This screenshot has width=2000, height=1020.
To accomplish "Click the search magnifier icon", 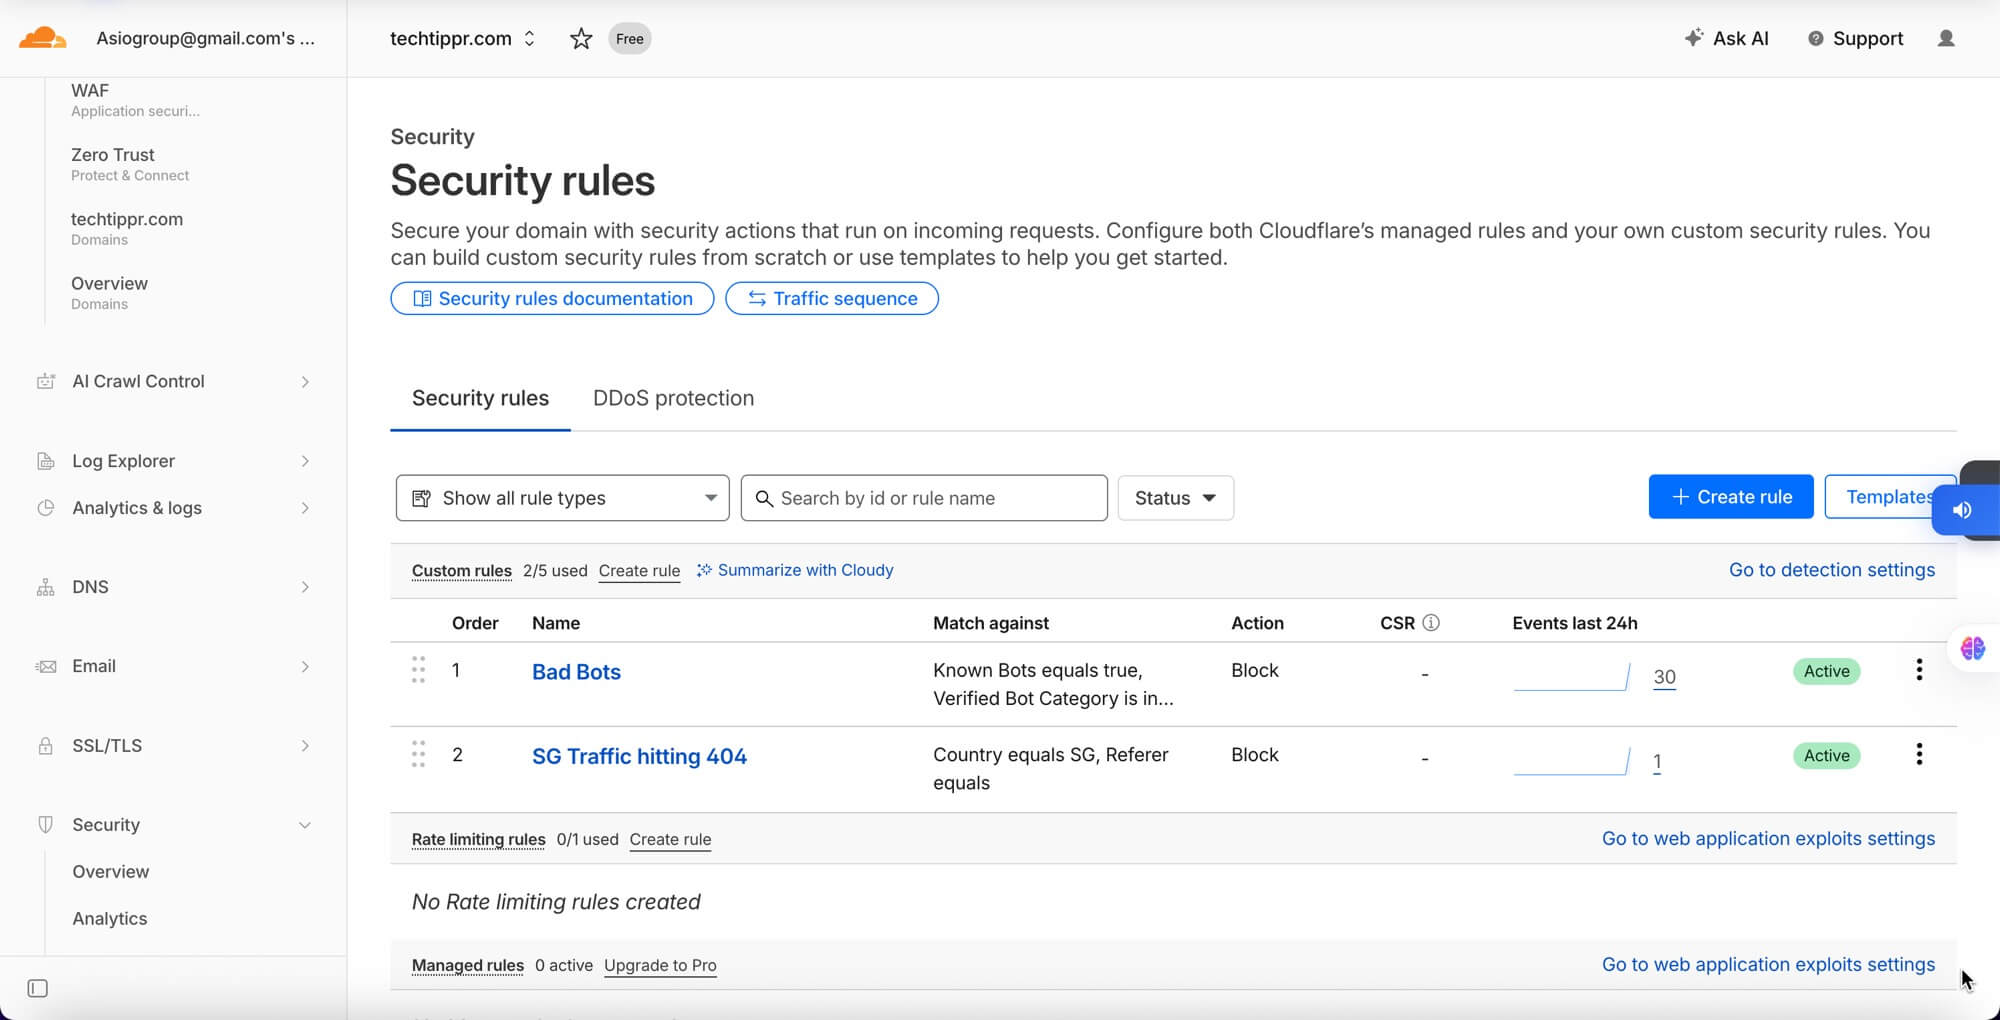I will pyautogui.click(x=764, y=498).
